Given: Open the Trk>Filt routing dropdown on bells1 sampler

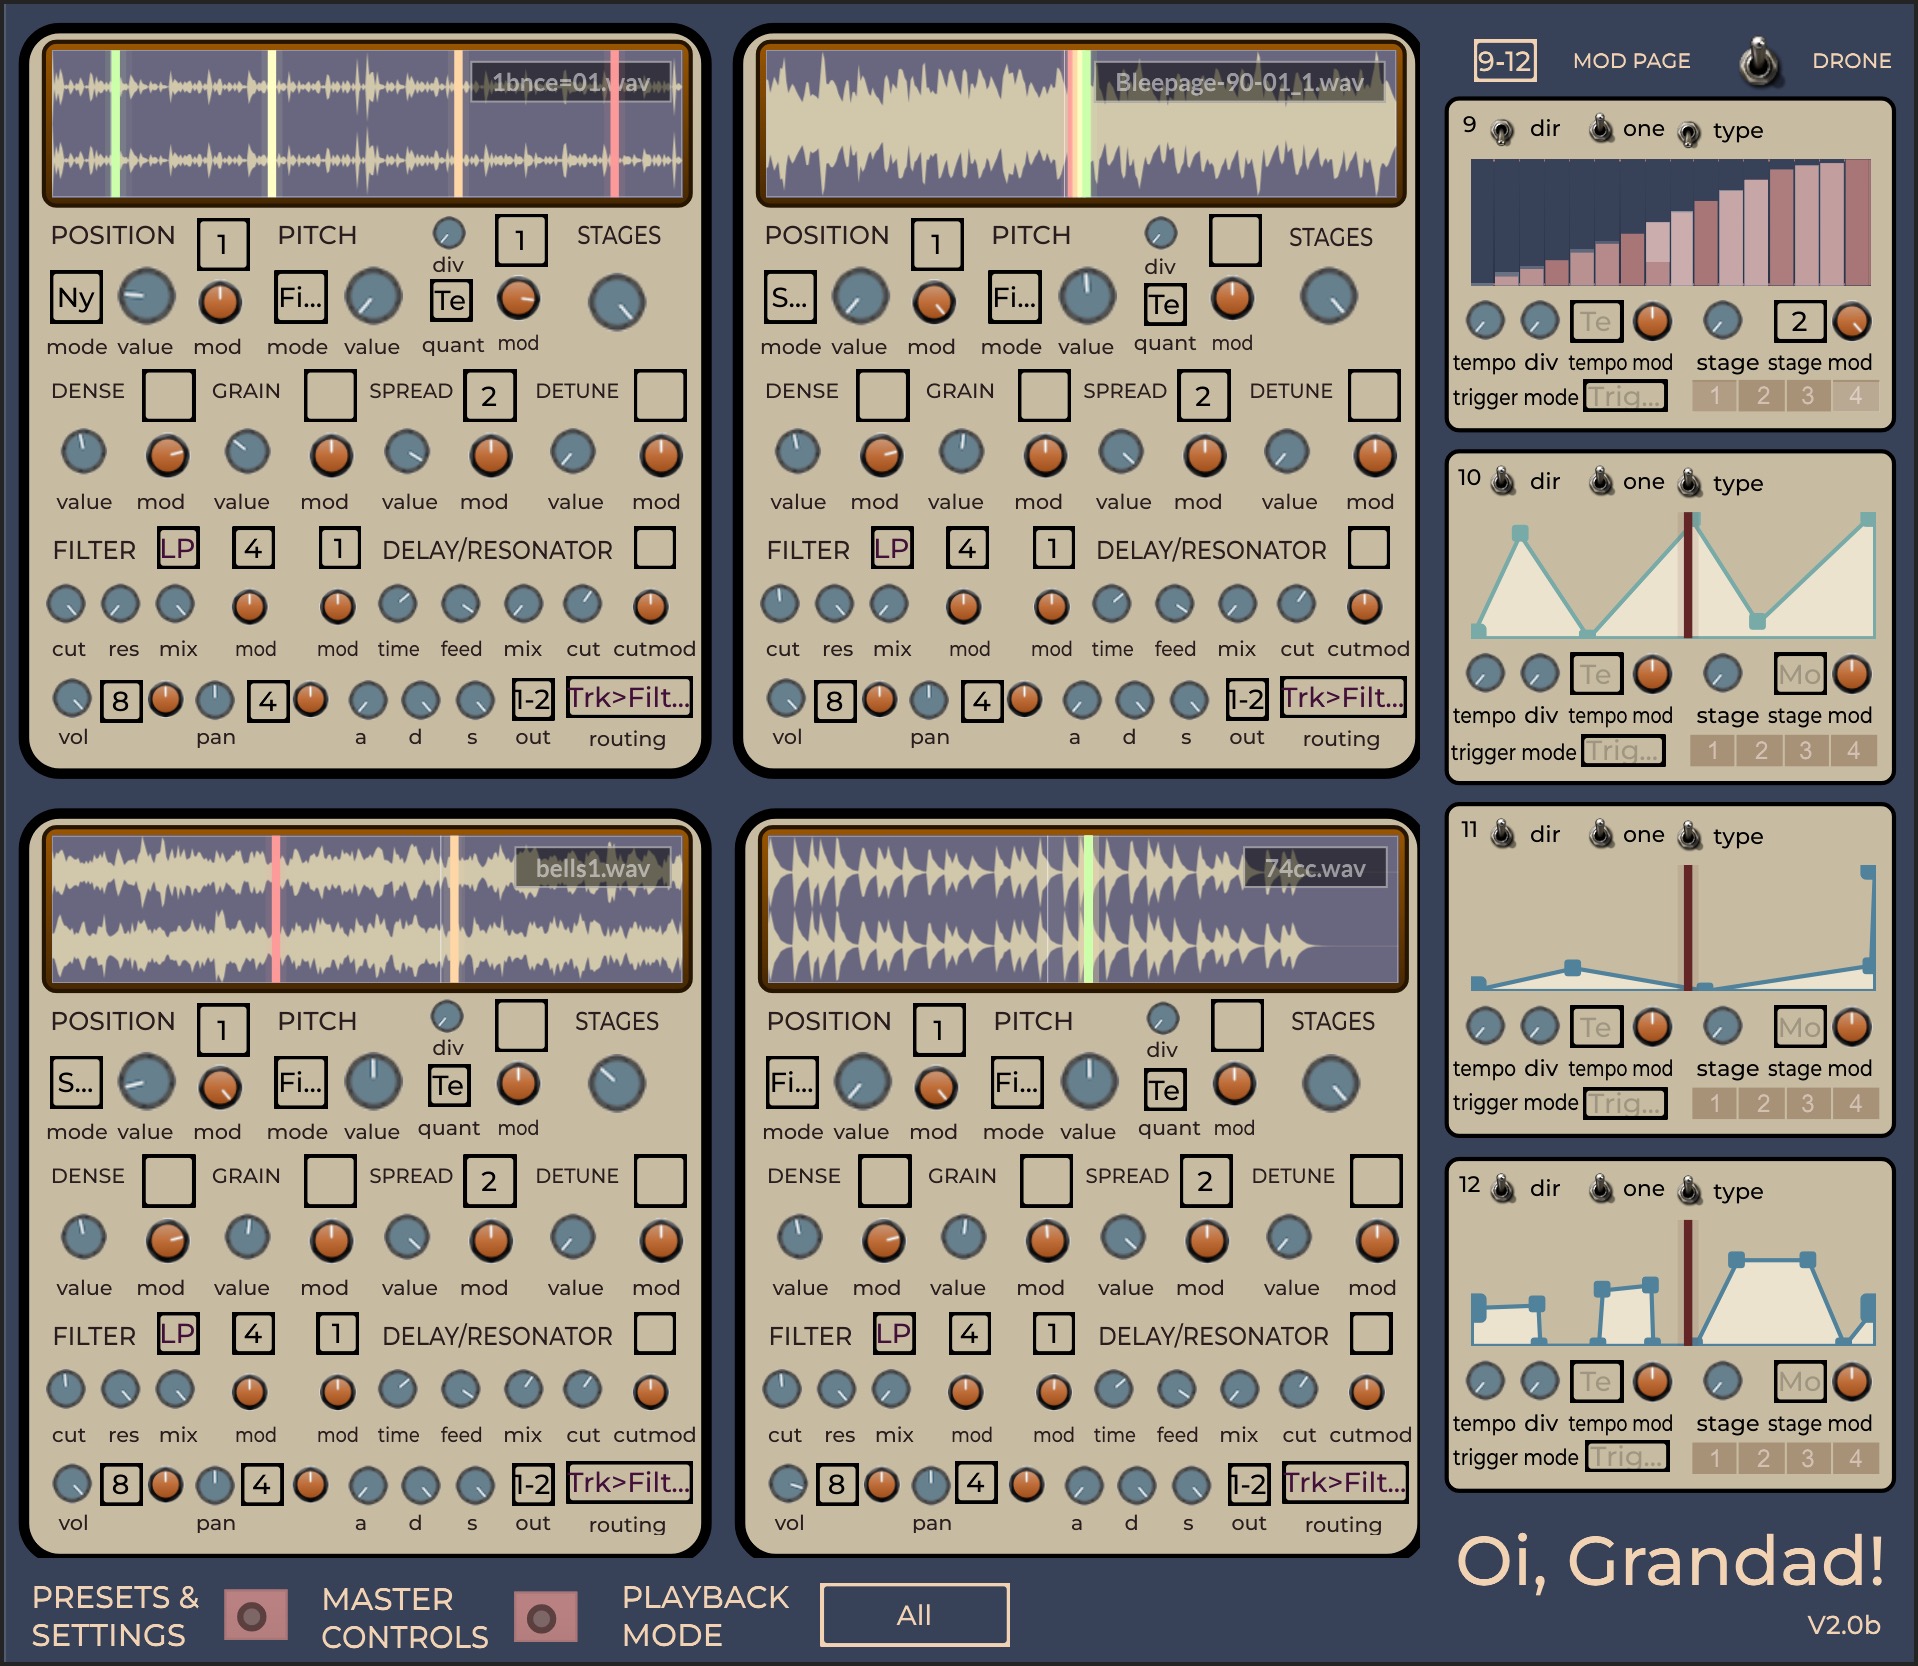Looking at the screenshot, I should tap(629, 1483).
